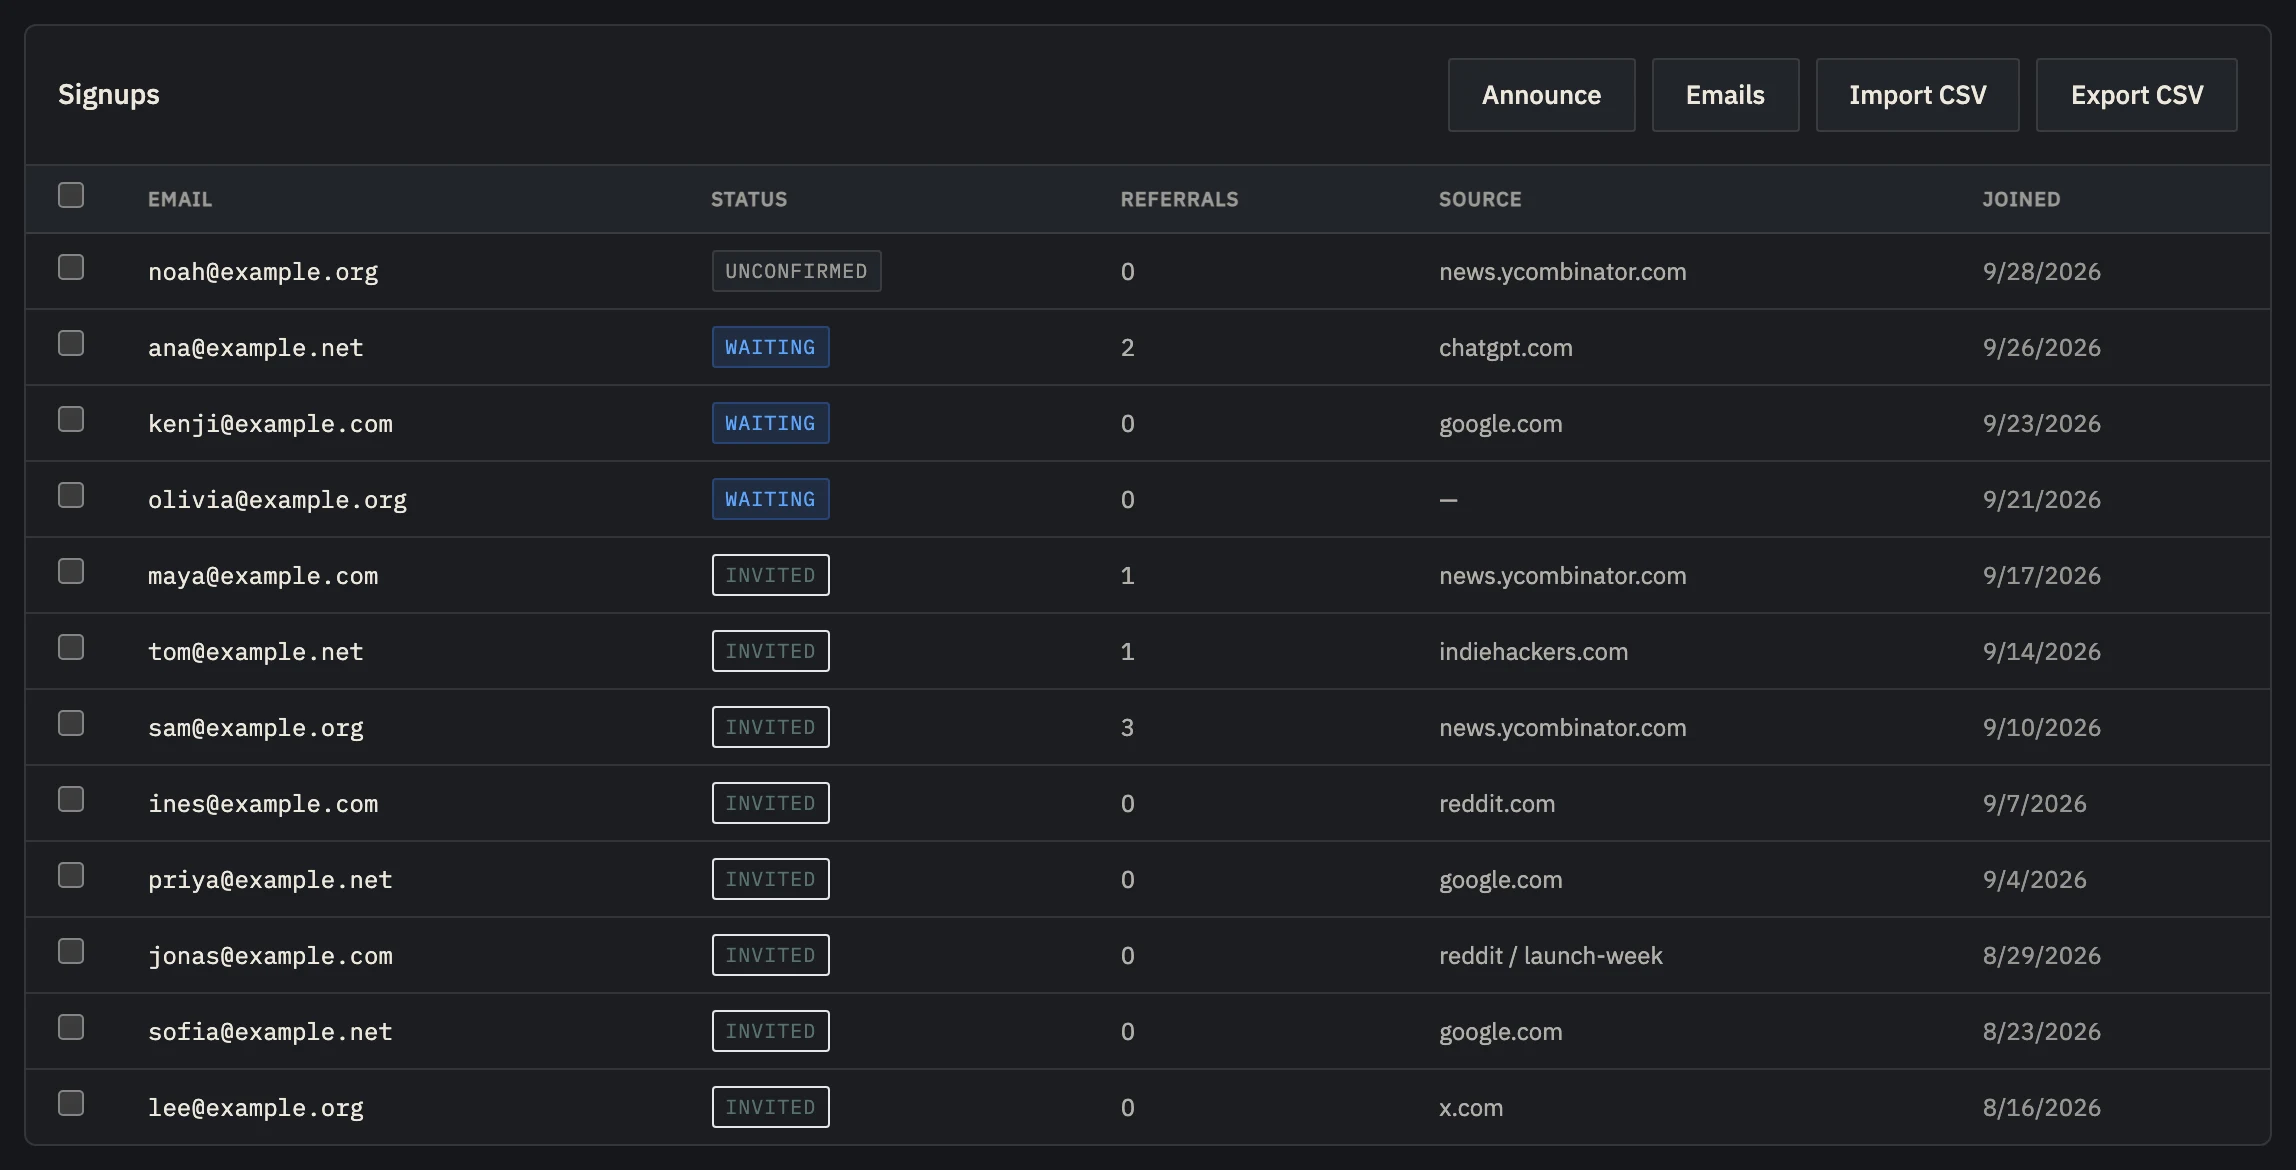The width and height of the screenshot is (2296, 1170).
Task: Click source x.com
Action: coord(1470,1108)
